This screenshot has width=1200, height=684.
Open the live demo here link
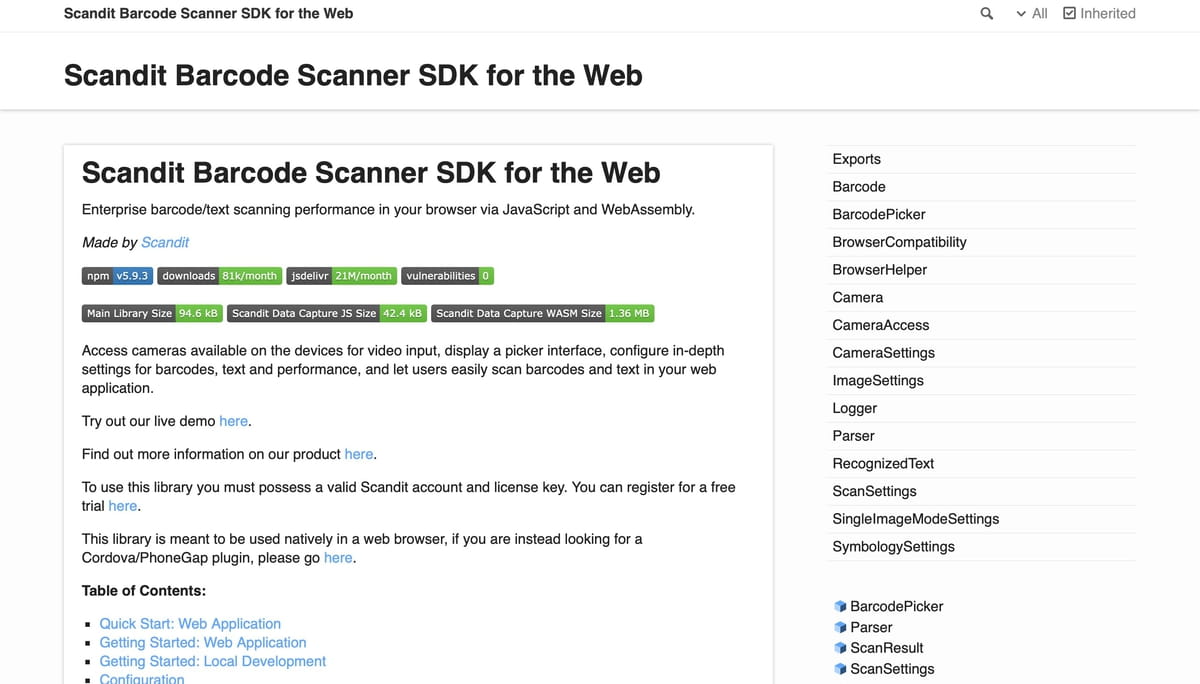click(233, 421)
